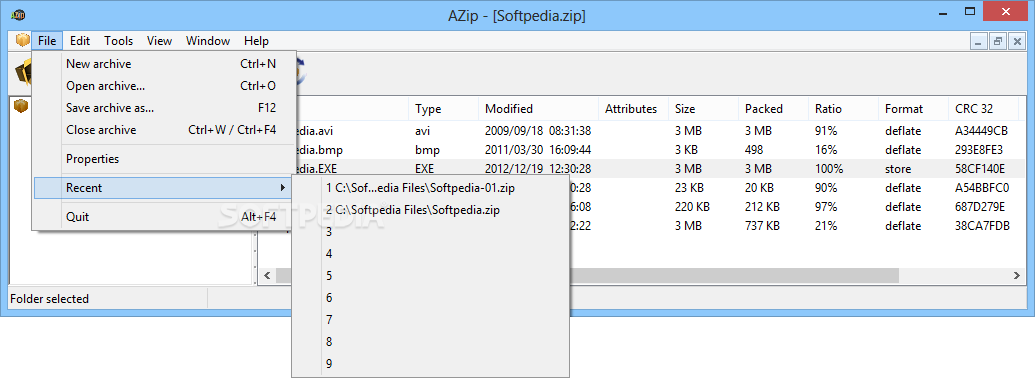Open recent file 2 Softpedia.zip
The width and height of the screenshot is (1035, 378).
coord(430,210)
